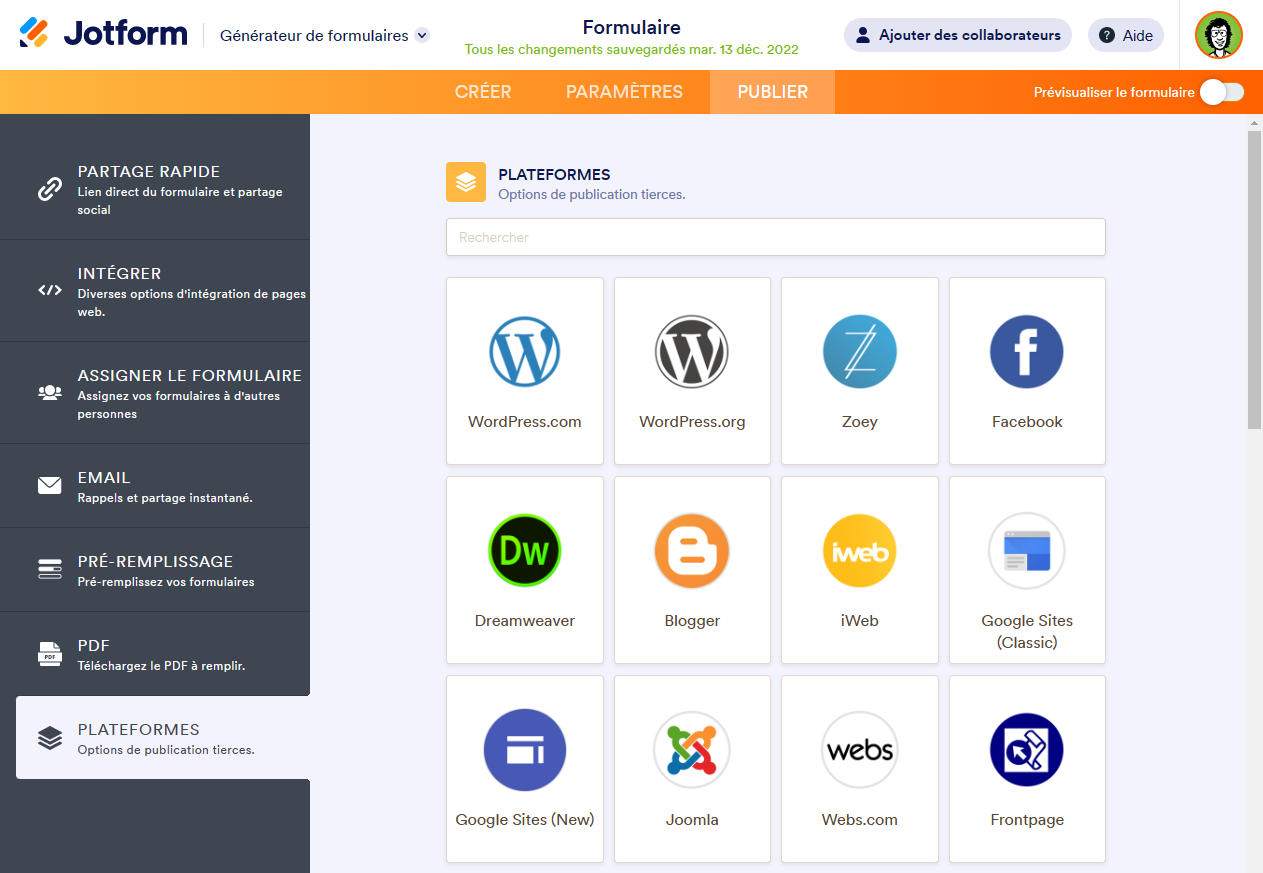Click the Rechercher search field

775,237
